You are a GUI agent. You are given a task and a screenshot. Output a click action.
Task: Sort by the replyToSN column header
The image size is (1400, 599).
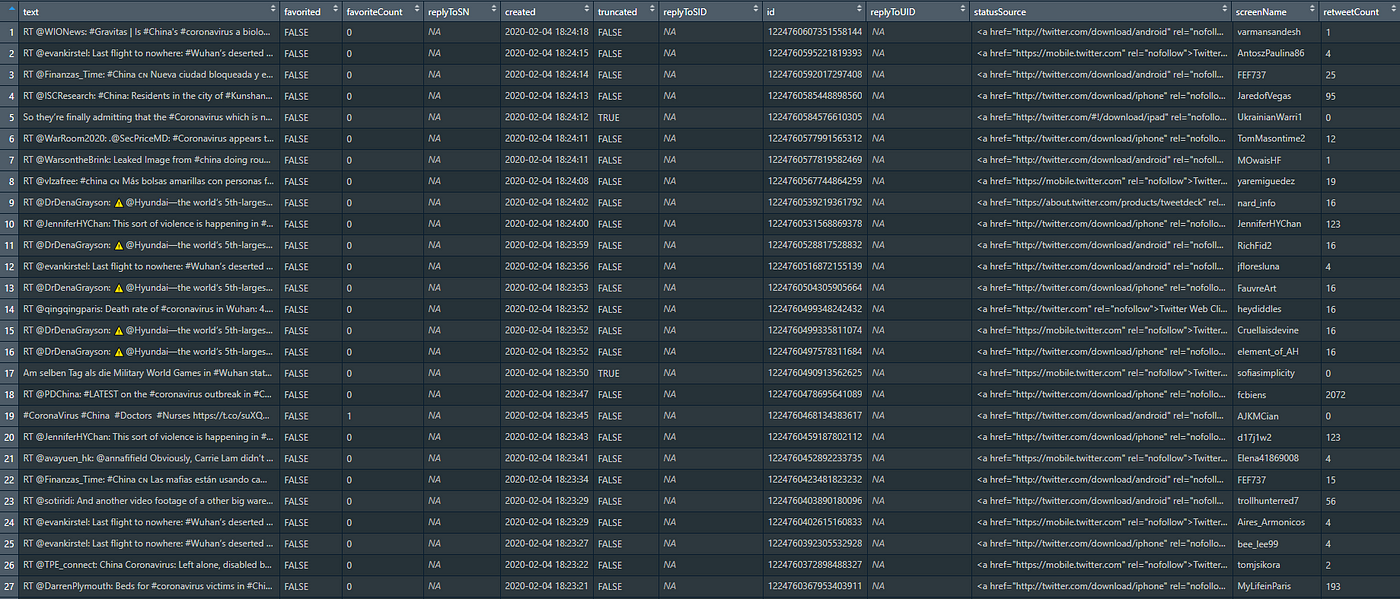462,12
